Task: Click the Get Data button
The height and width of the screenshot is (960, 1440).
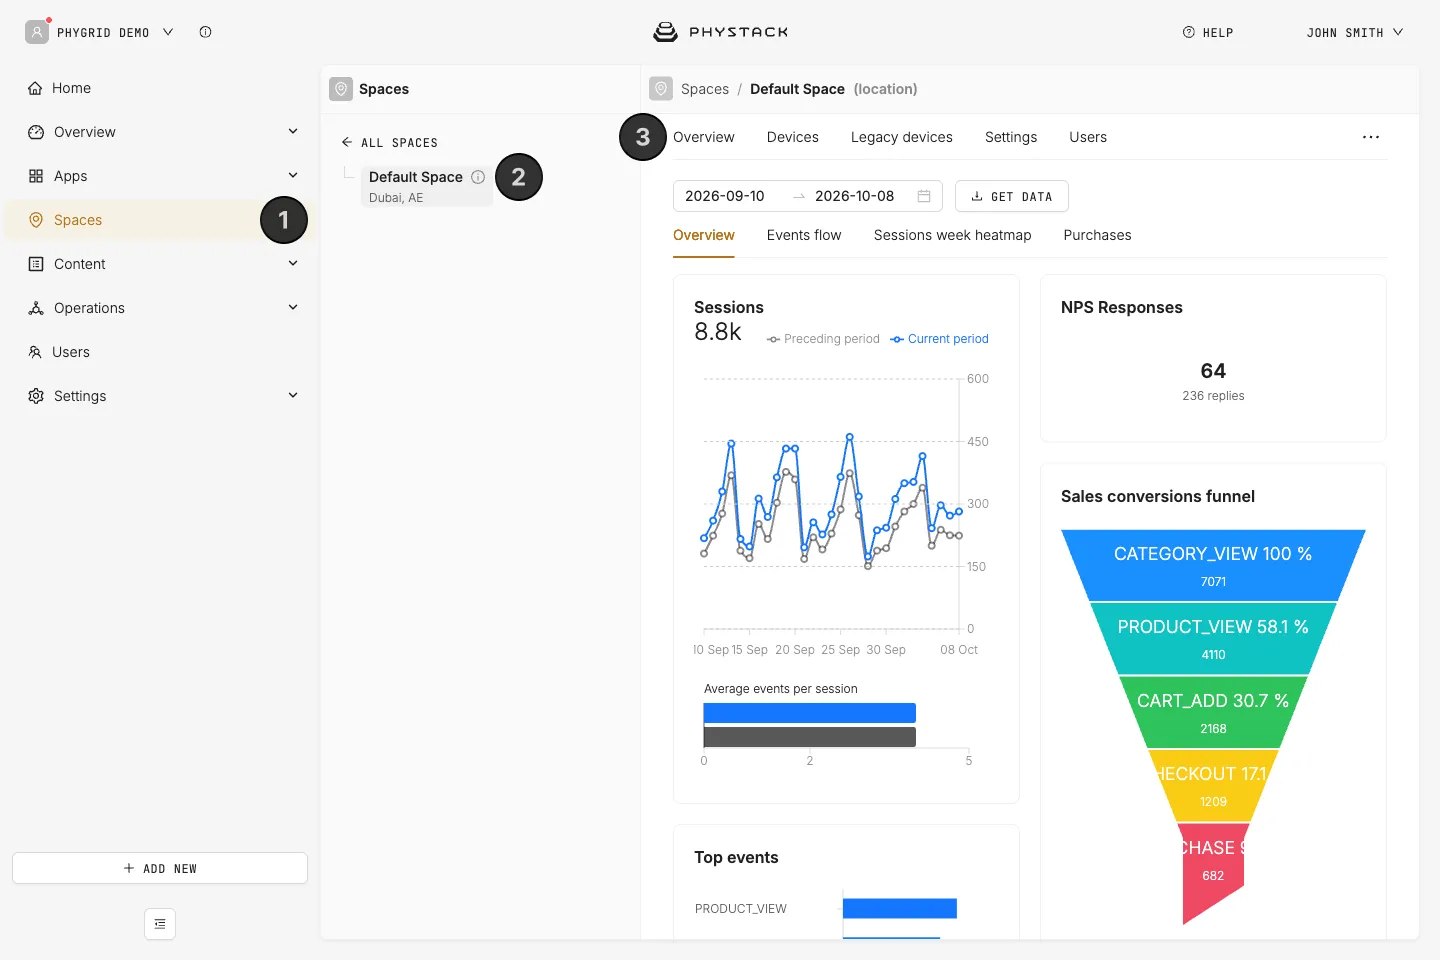Action: tap(1012, 196)
